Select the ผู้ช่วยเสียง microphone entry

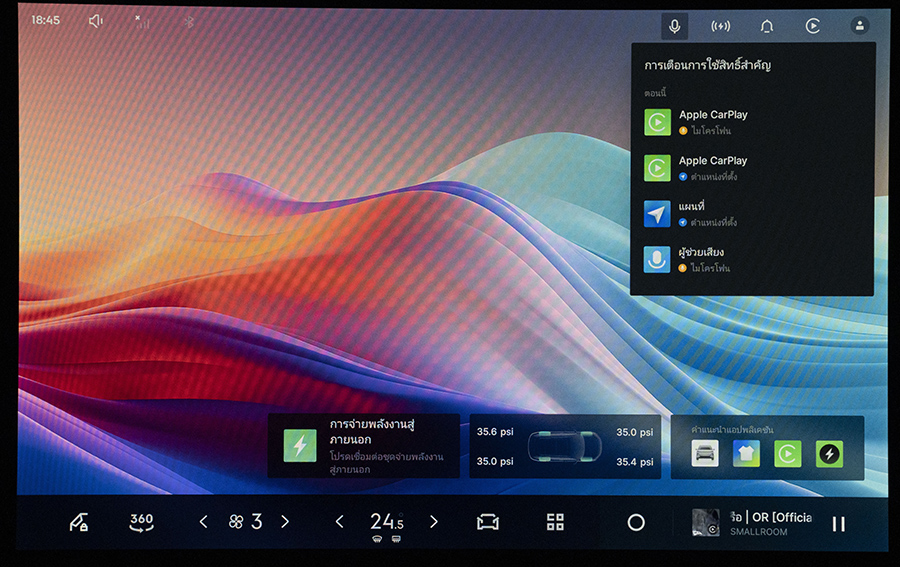tap(752, 259)
